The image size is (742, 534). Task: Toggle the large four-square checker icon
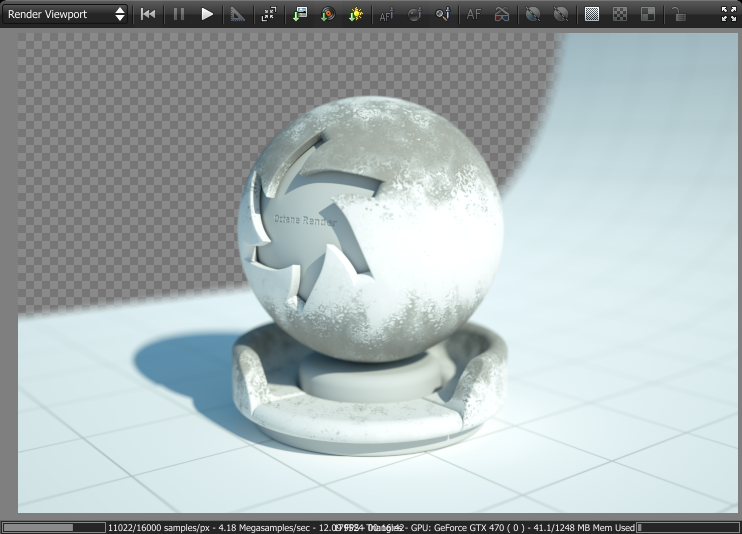648,14
